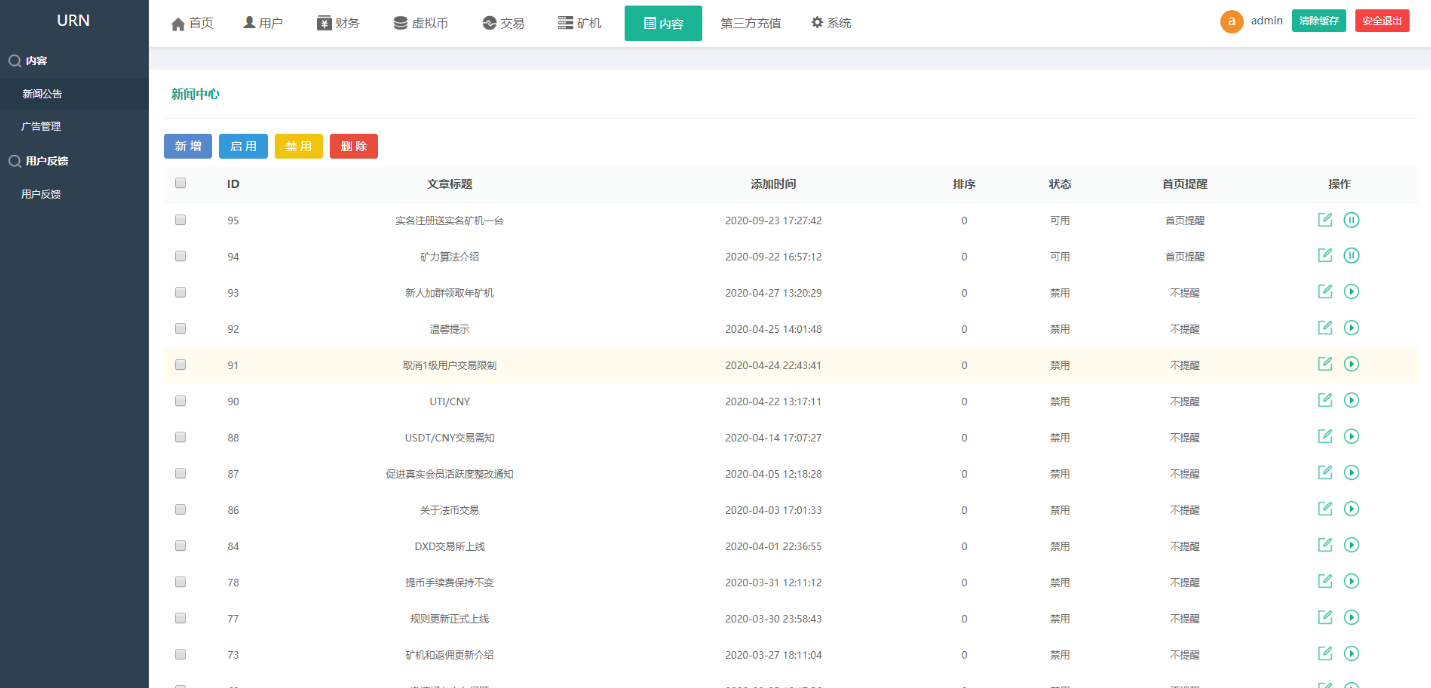Toggle the select-all checkbox in table header
The height and width of the screenshot is (688, 1431).
coord(180,183)
